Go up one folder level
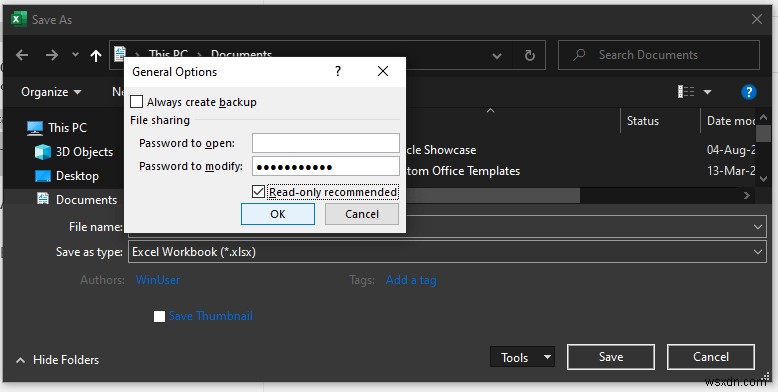This screenshot has width=778, height=392. [x=96, y=56]
